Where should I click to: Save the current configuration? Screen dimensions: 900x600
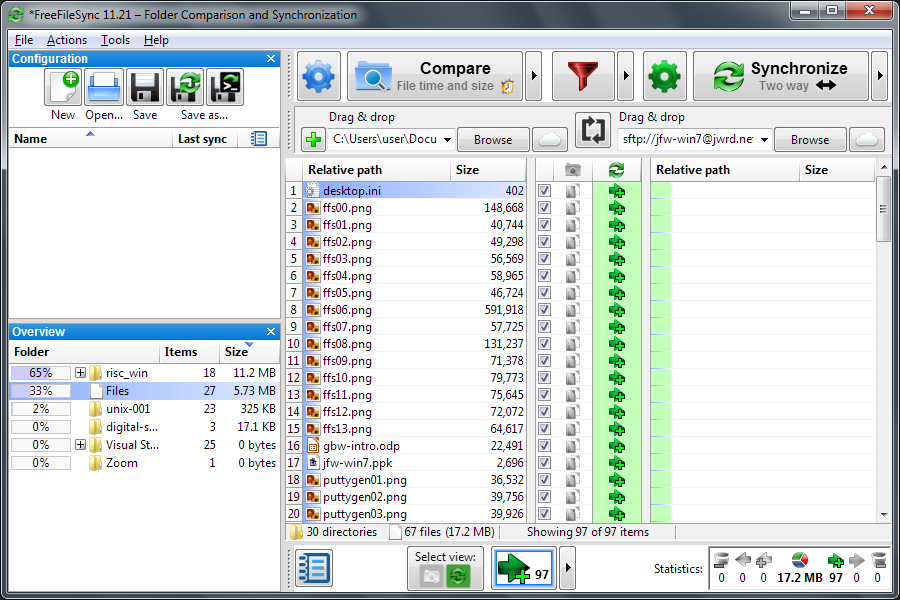click(145, 87)
